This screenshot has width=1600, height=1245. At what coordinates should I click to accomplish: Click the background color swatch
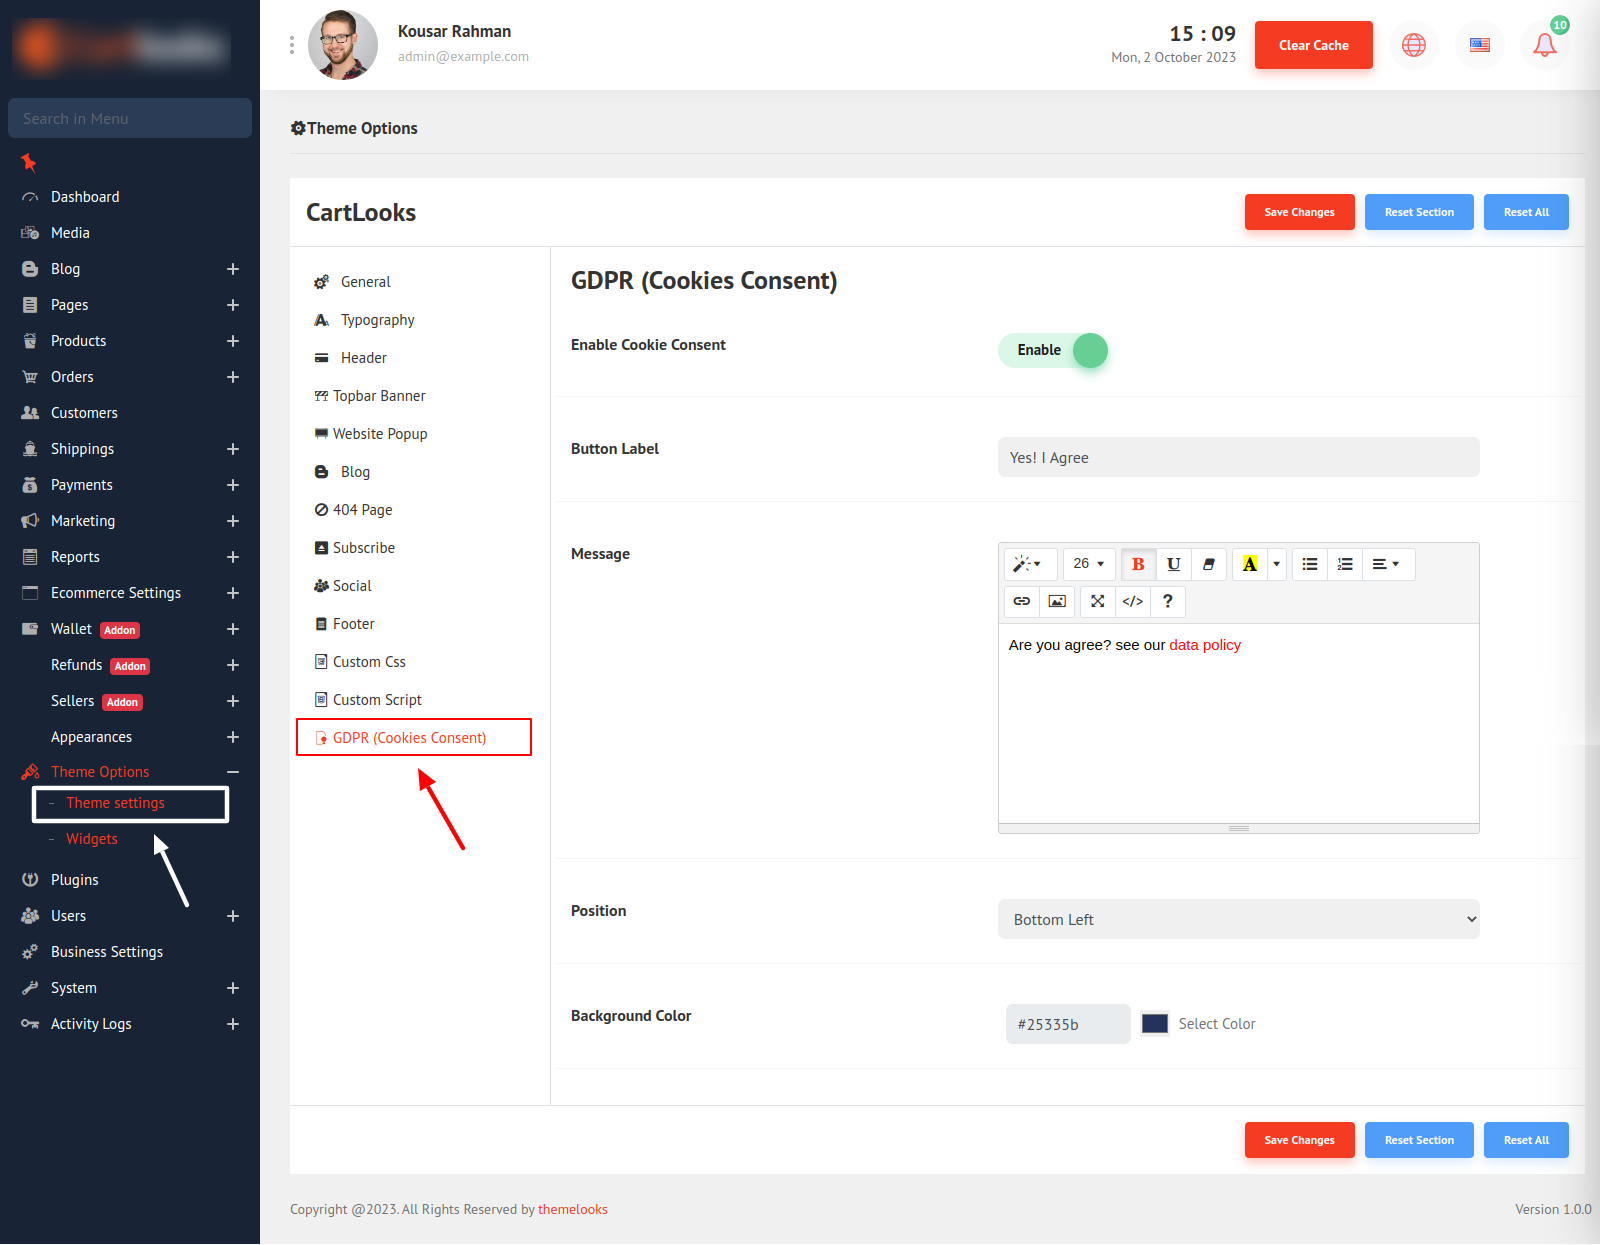pyautogui.click(x=1155, y=1024)
